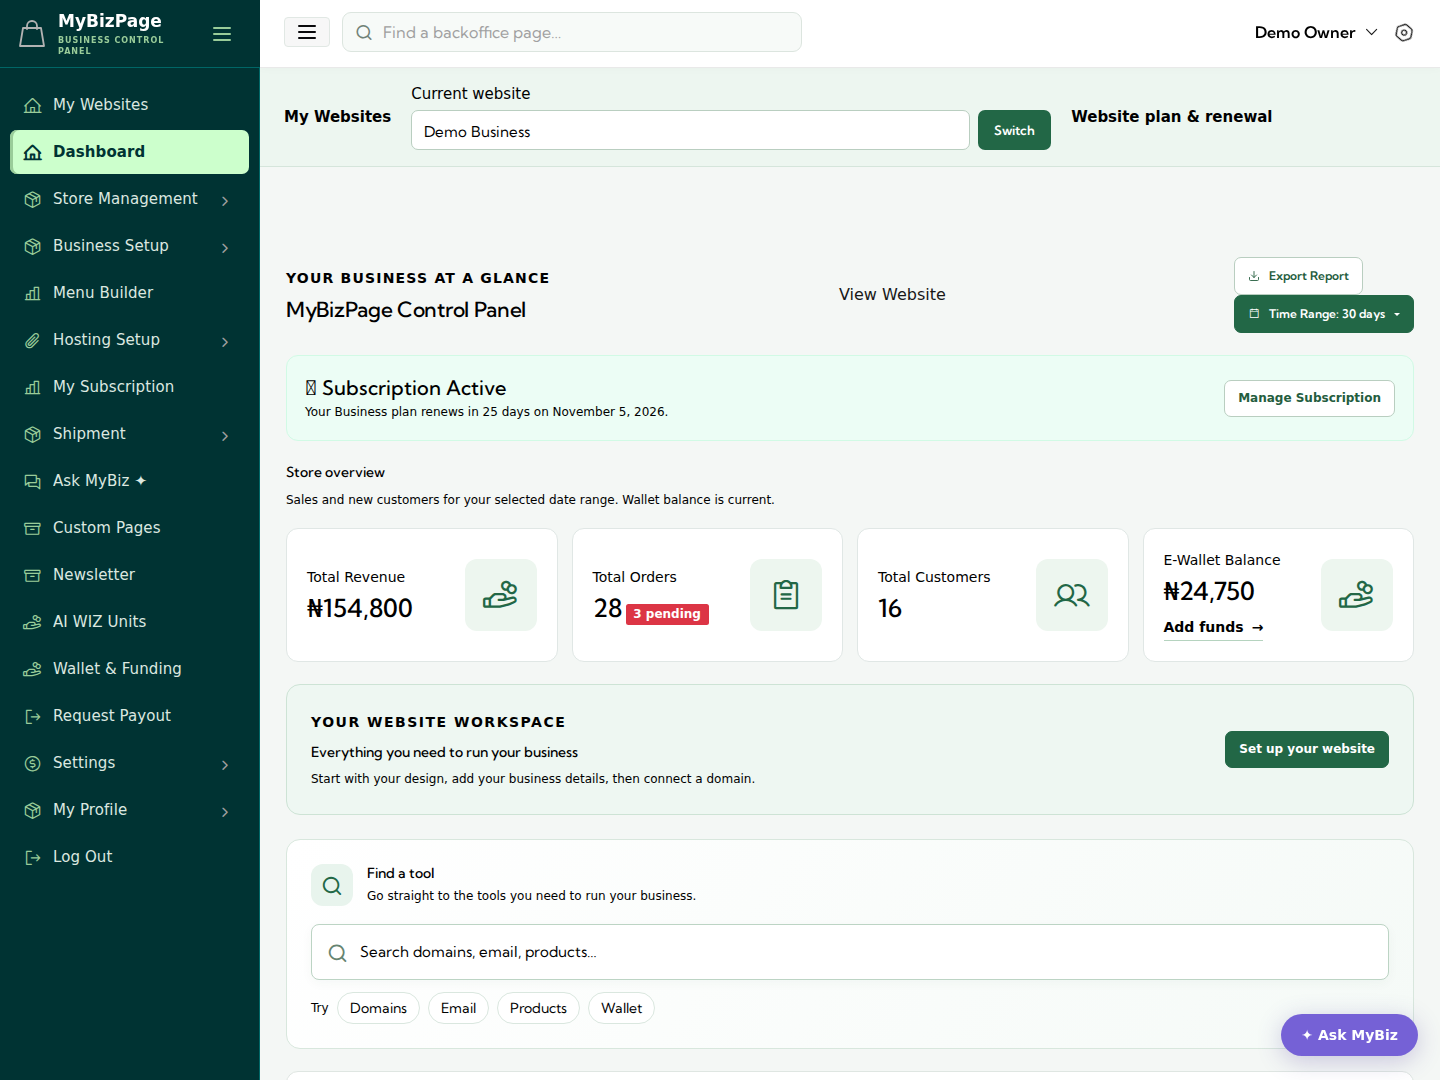Click the Ask MyBiz chat icon in sidebar
The image size is (1440, 1080).
33,481
